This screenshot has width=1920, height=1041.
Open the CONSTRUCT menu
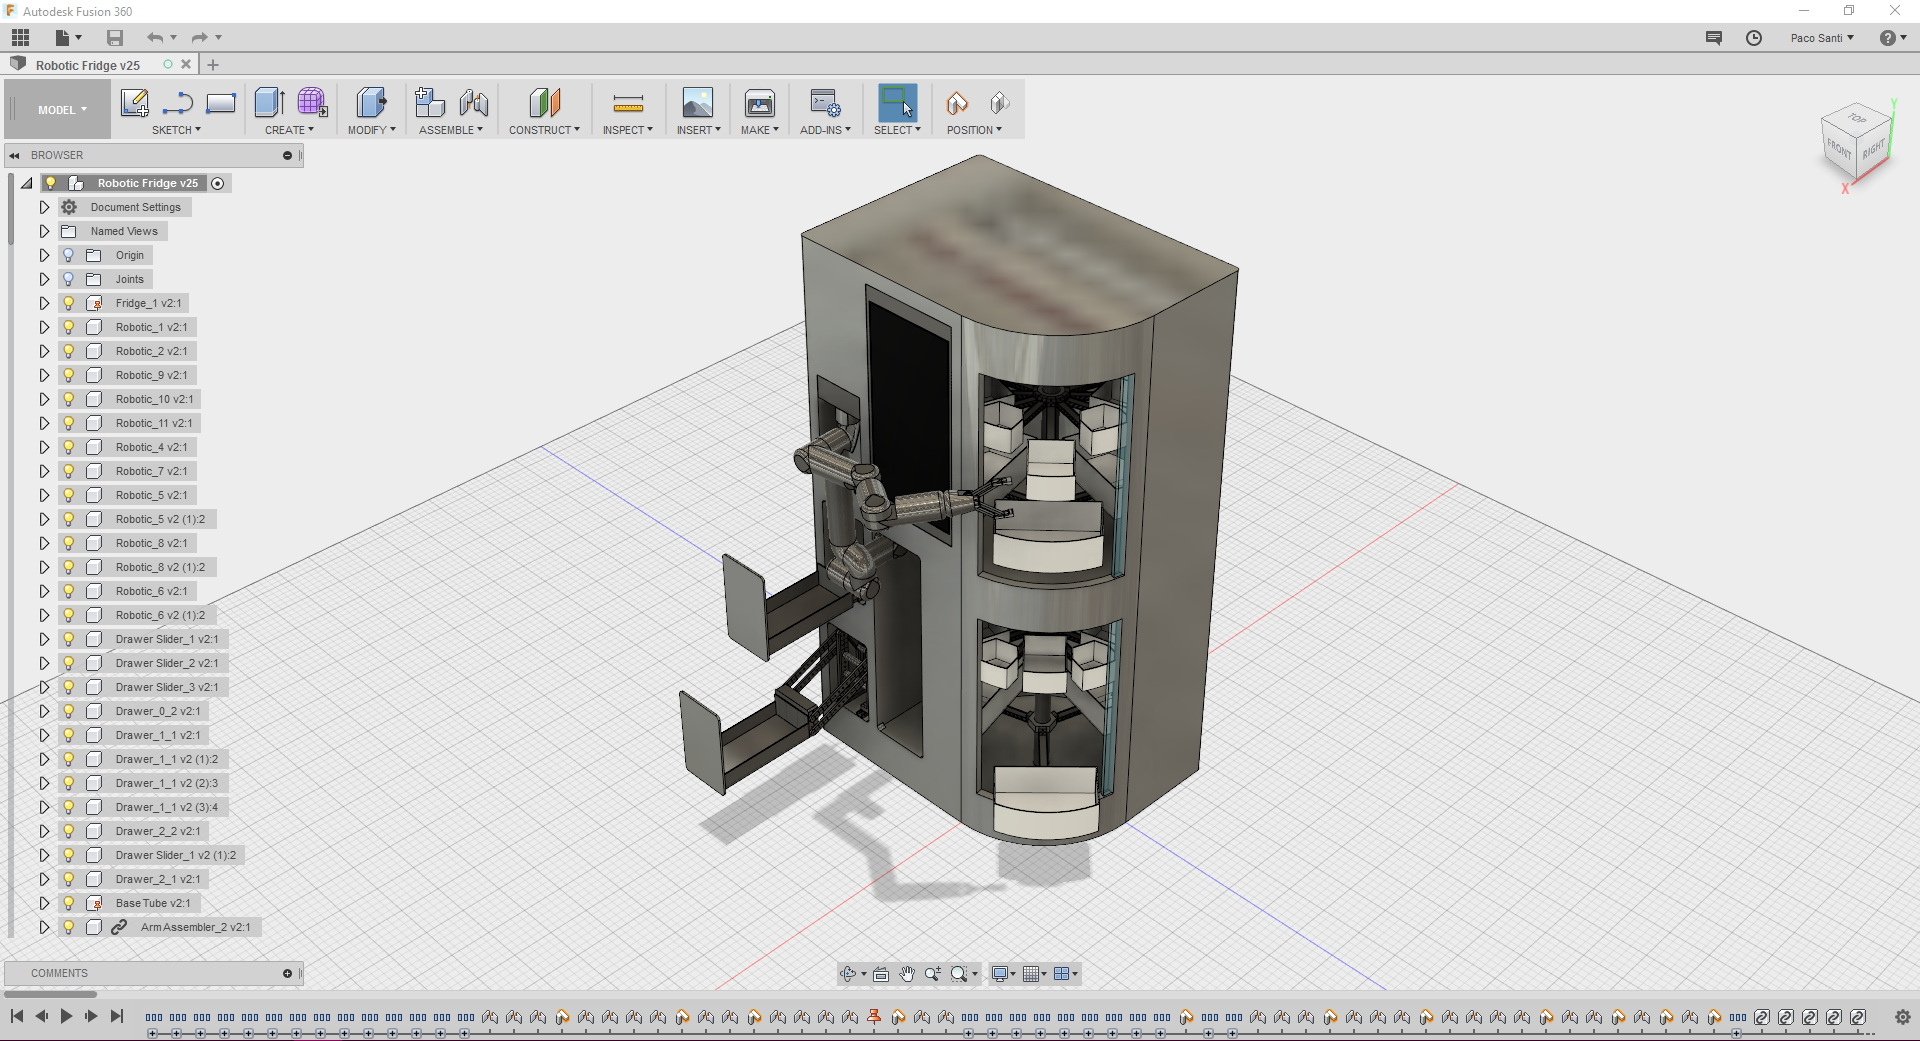(x=544, y=130)
